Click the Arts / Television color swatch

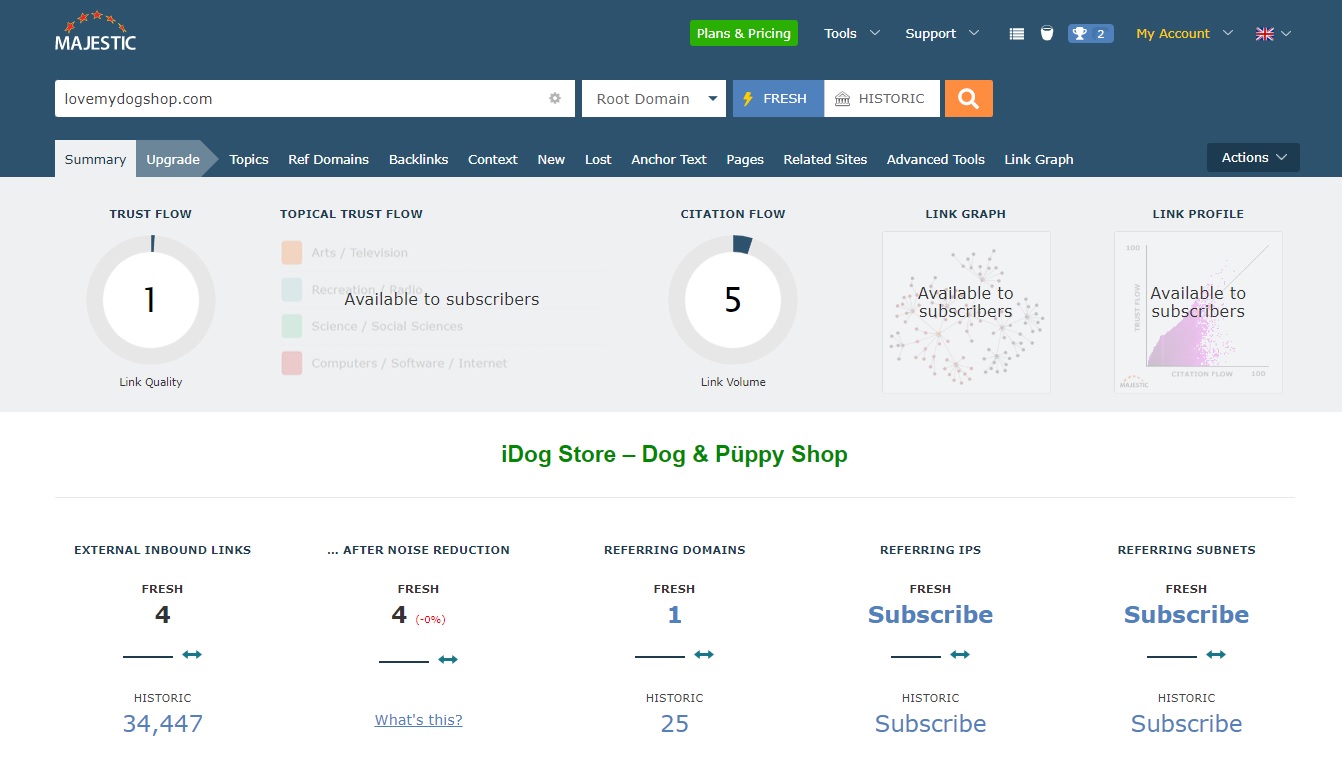point(292,252)
